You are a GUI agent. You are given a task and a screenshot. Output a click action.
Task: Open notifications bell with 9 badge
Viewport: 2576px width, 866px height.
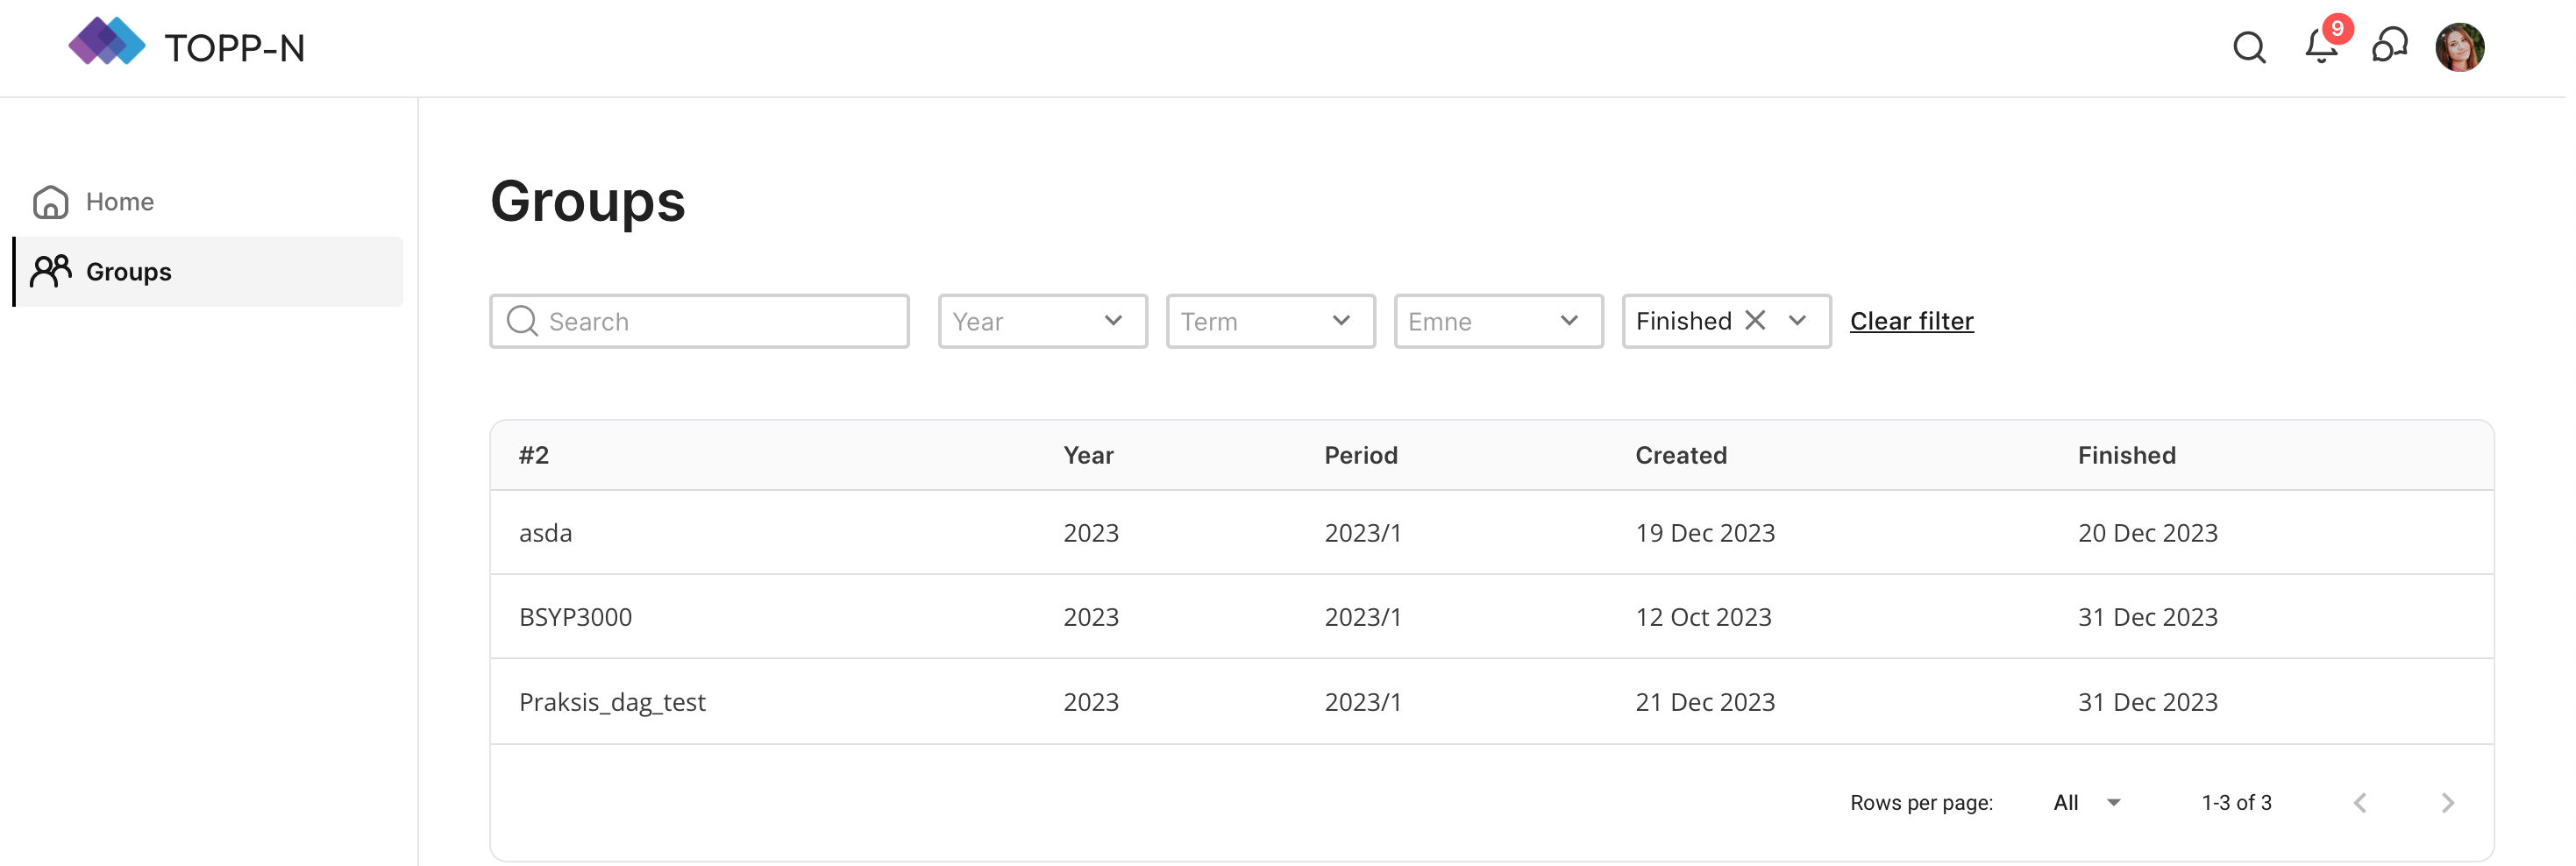click(x=2321, y=47)
